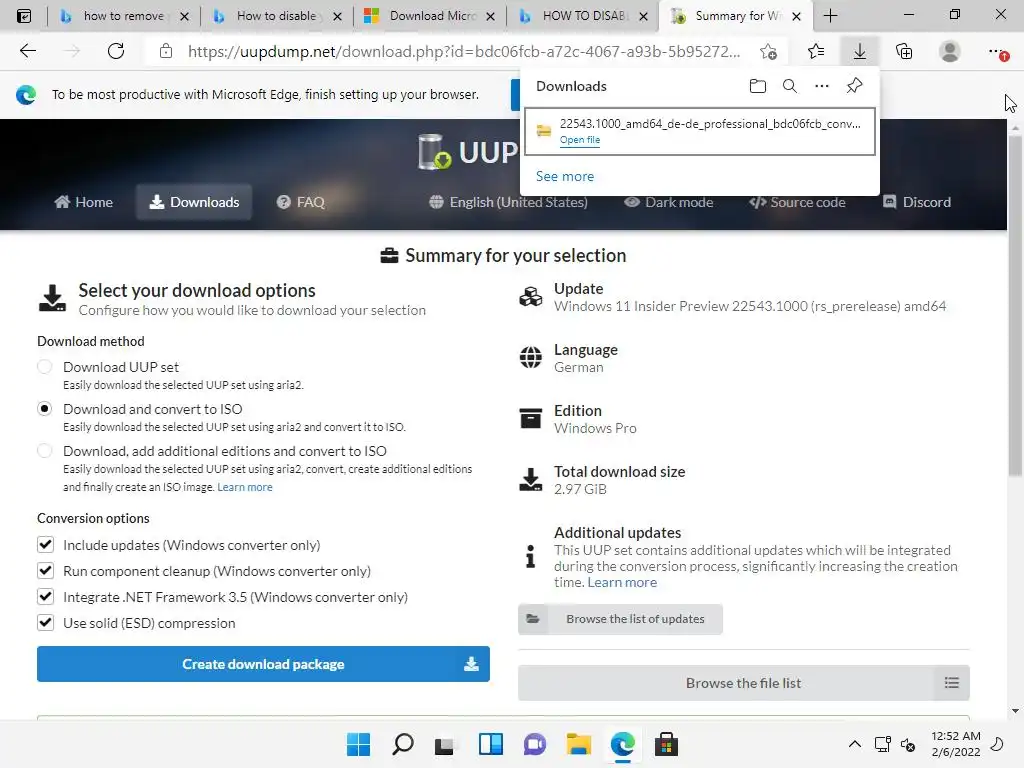Open Widgets from the taskbar
The image size is (1024, 768).
pos(490,744)
